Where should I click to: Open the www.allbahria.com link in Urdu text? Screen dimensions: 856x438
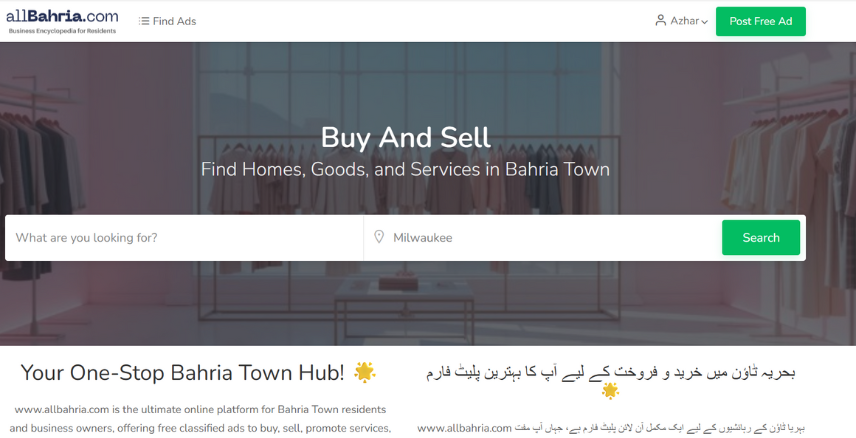point(465,428)
